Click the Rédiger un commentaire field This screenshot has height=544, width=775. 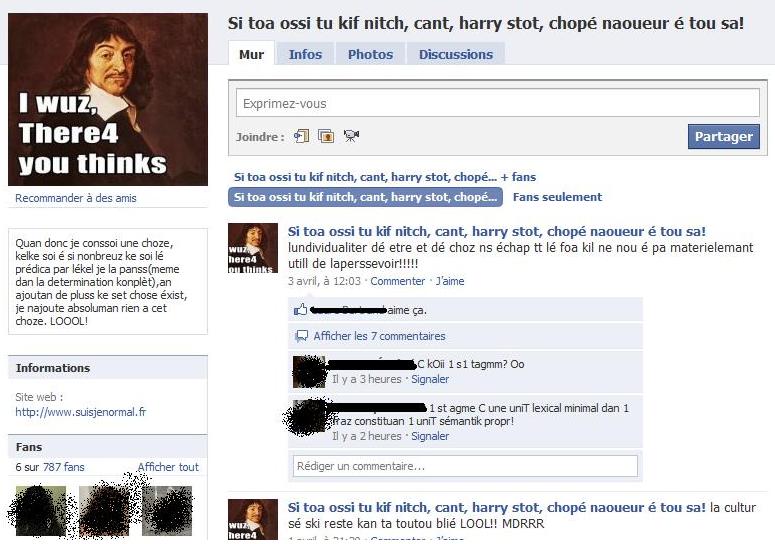465,466
